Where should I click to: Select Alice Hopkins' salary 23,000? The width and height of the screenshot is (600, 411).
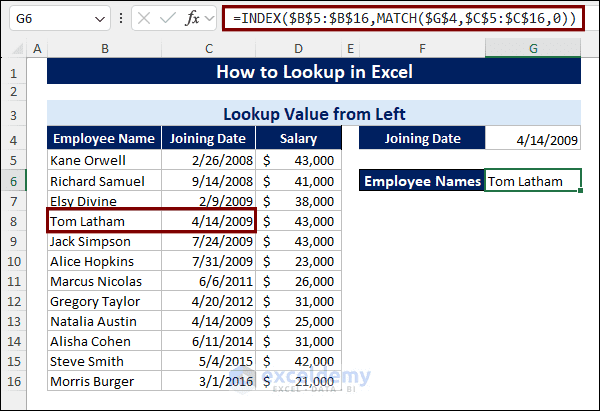pos(298,261)
